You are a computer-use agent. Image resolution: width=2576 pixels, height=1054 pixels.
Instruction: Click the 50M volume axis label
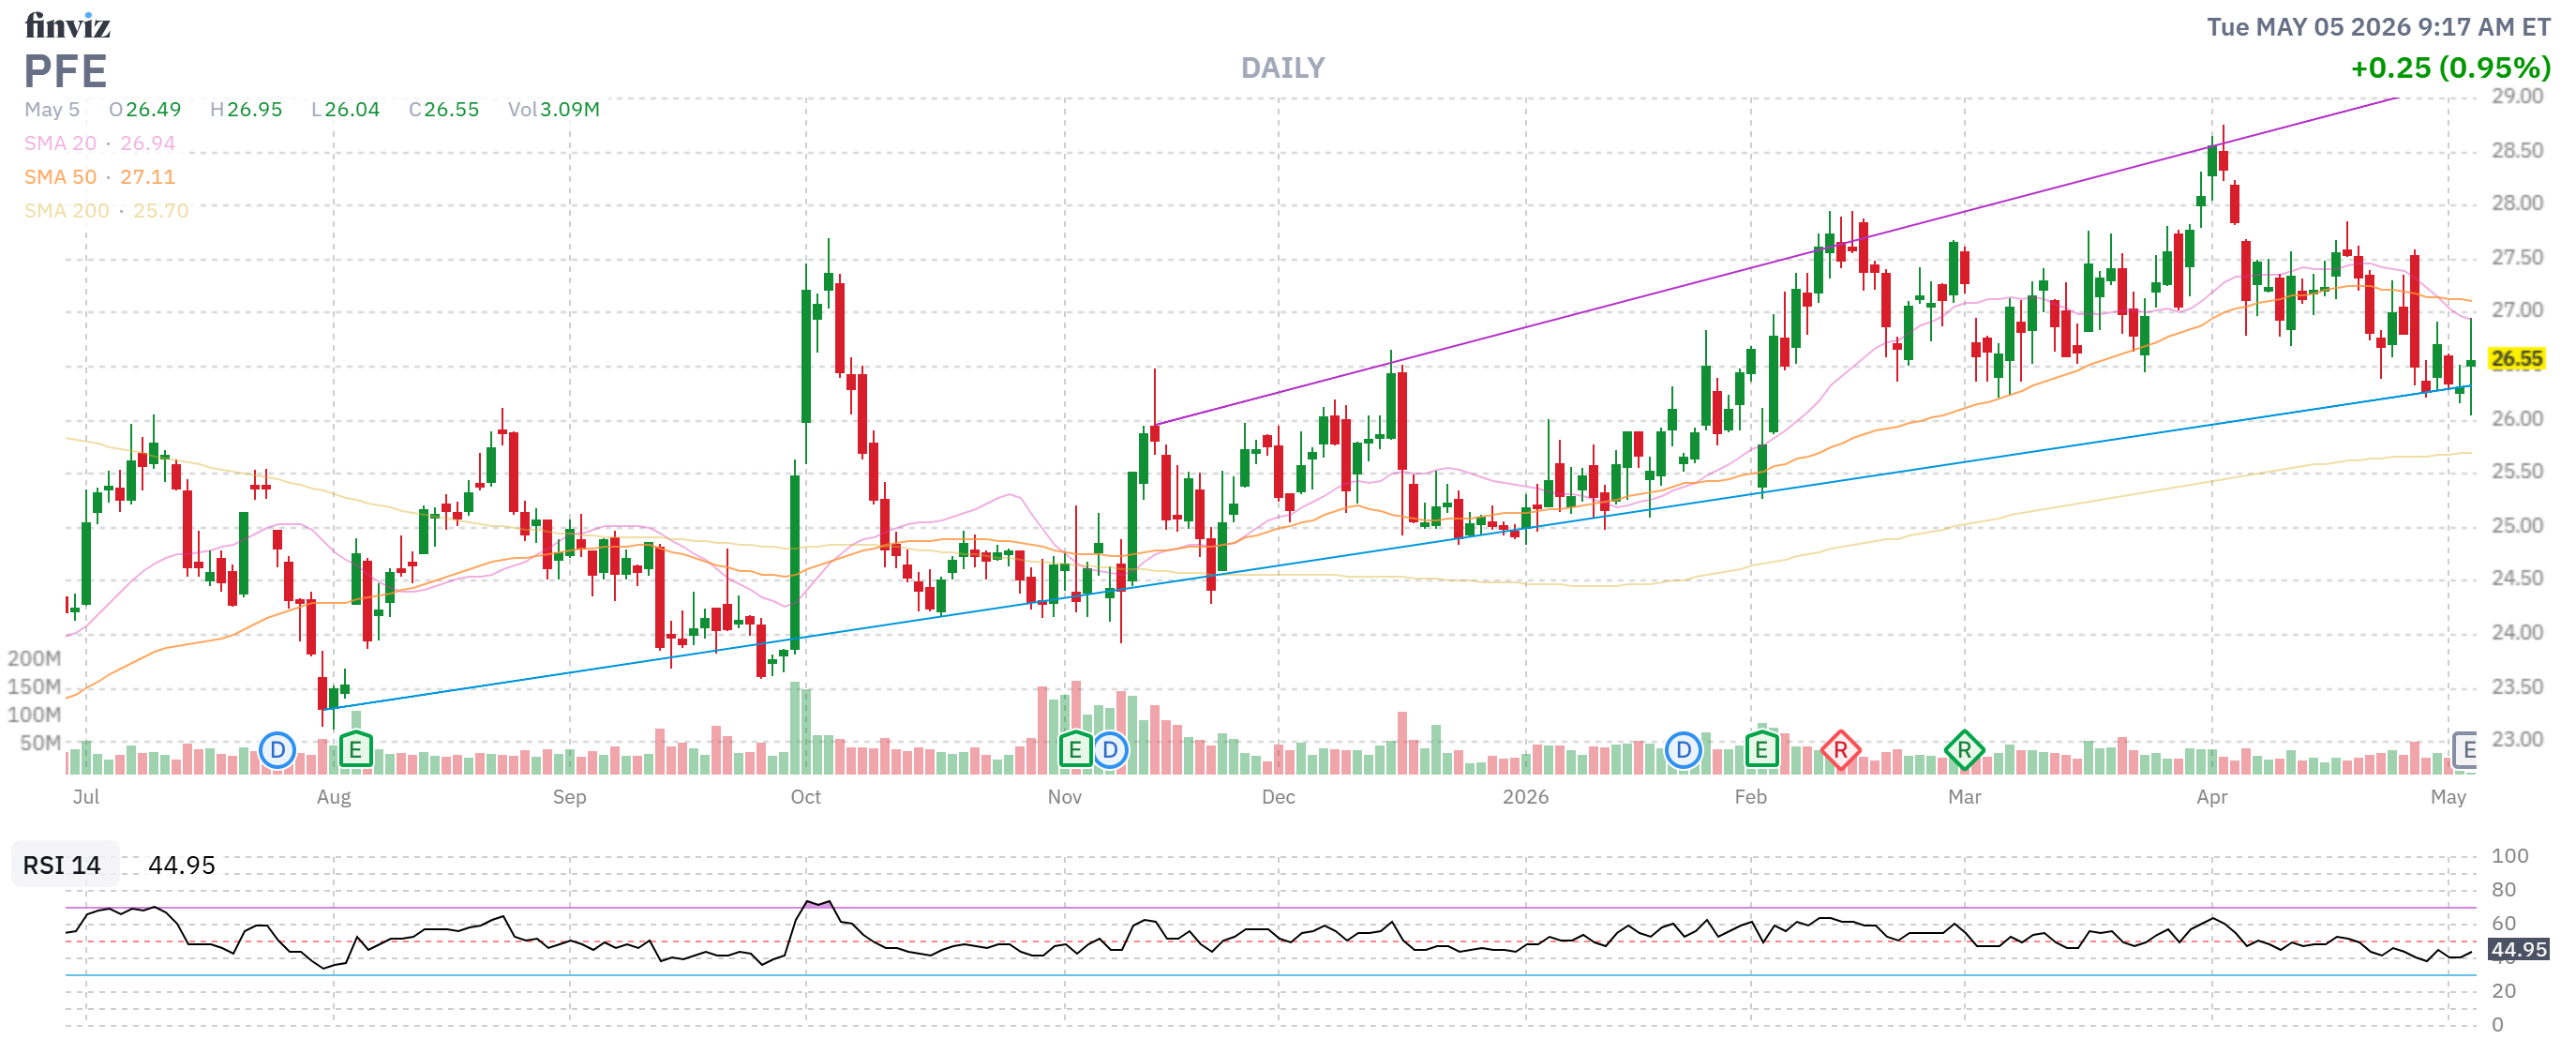[40, 743]
